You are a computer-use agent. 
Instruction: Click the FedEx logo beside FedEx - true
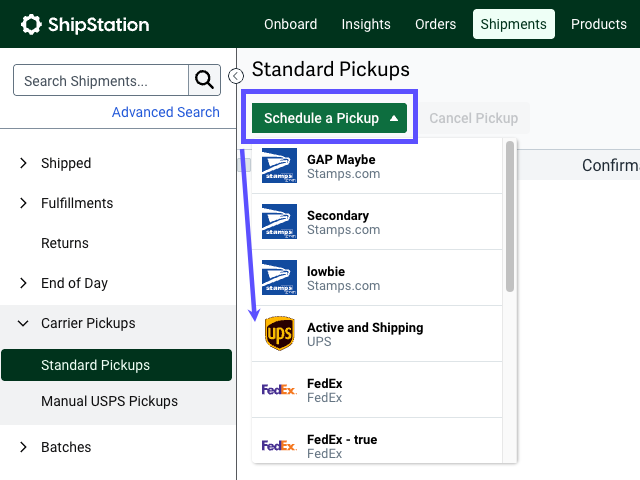tap(279, 446)
